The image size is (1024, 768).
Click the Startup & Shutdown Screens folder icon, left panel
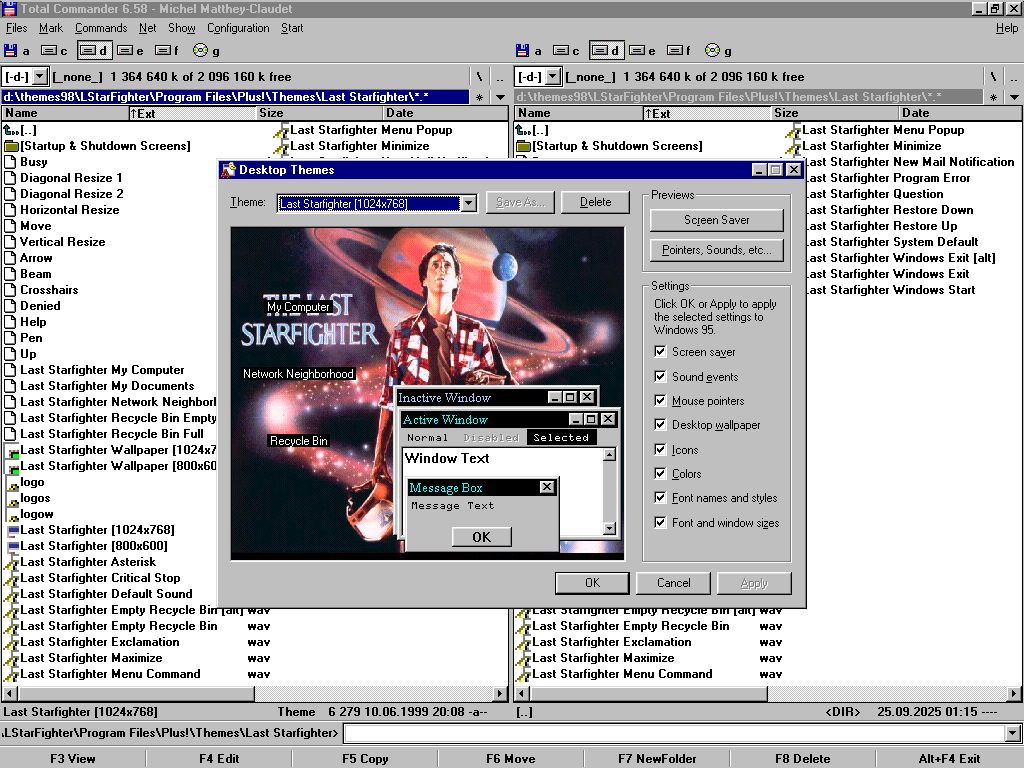tap(11, 146)
